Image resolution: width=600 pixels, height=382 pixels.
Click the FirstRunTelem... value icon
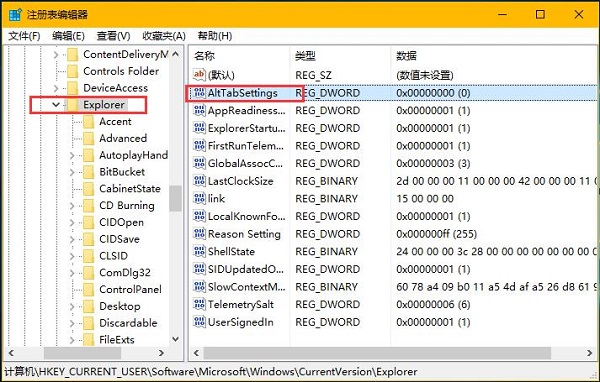199,145
